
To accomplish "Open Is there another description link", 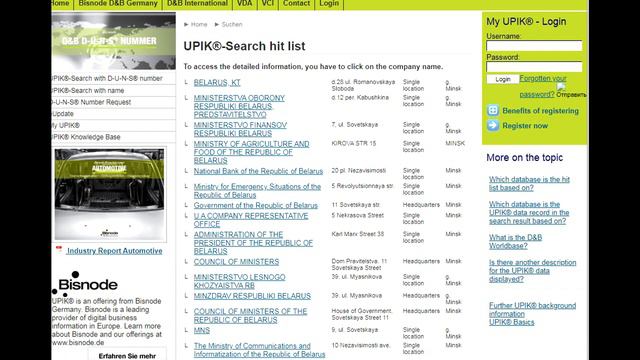I will tap(533, 271).
